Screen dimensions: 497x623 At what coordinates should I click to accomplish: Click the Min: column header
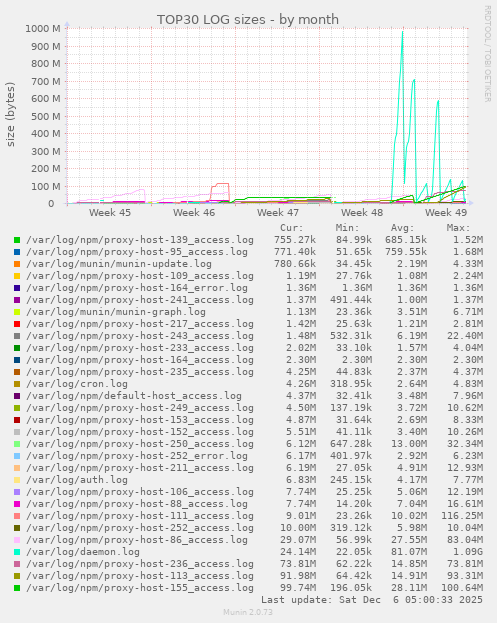(347, 228)
